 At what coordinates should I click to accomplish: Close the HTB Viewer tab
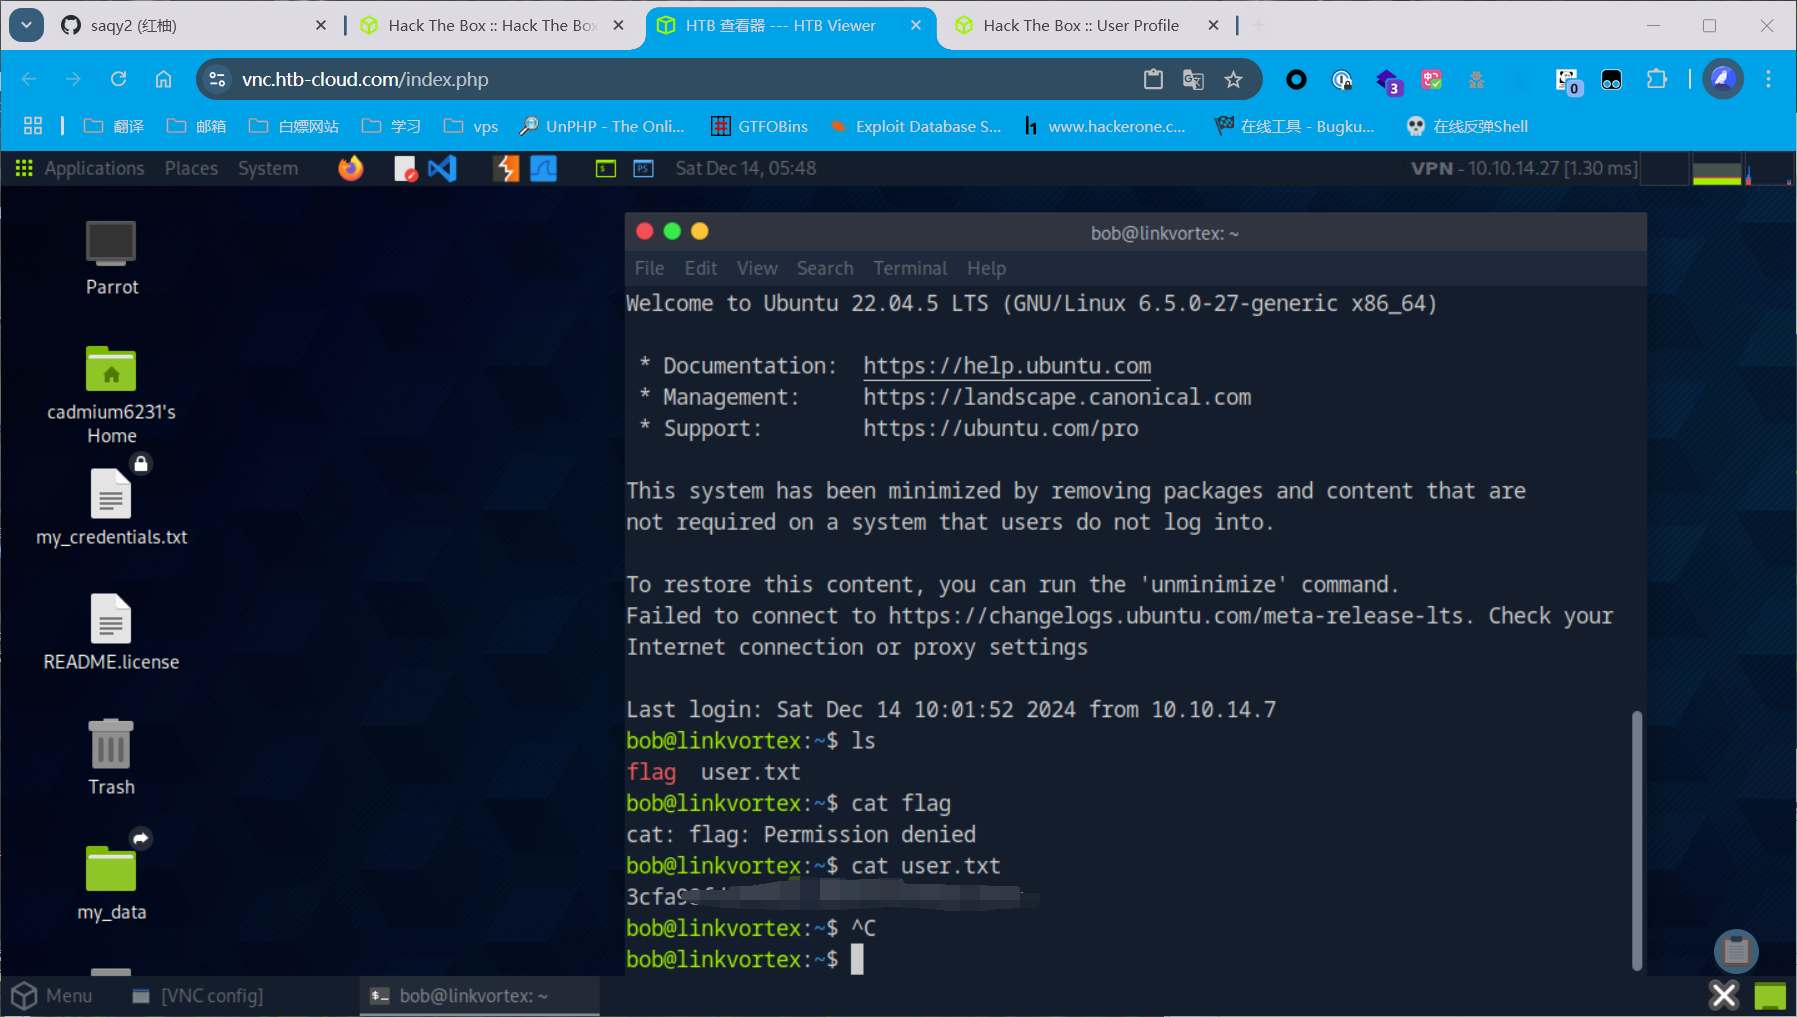[916, 25]
